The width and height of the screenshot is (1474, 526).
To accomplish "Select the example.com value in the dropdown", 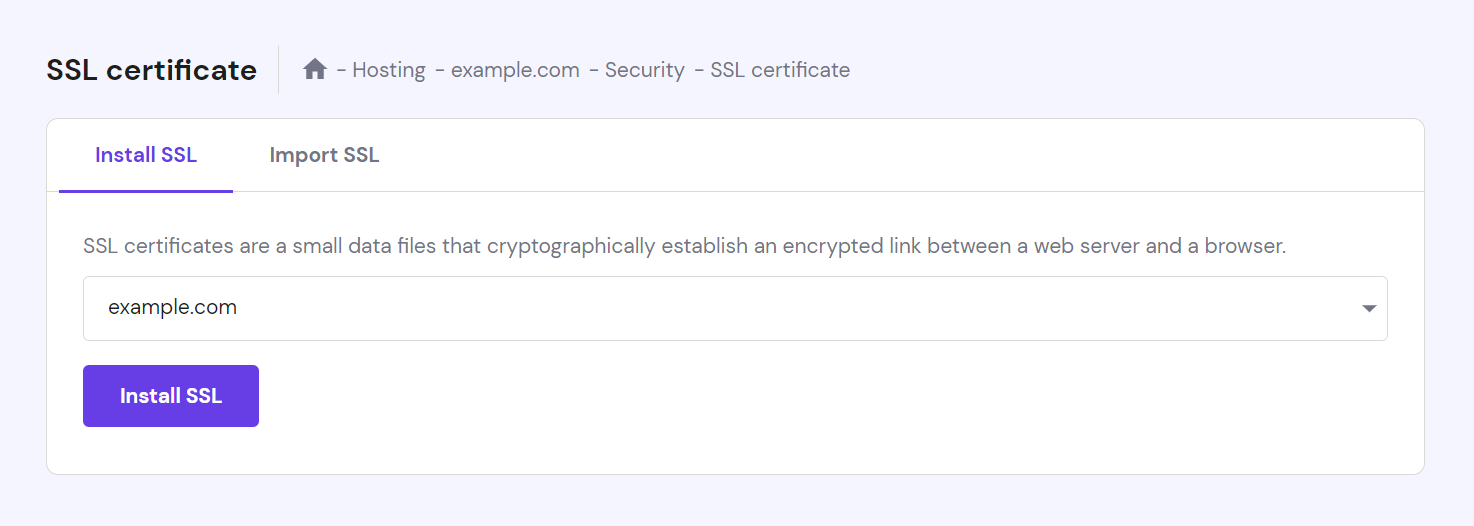I will click(173, 308).
